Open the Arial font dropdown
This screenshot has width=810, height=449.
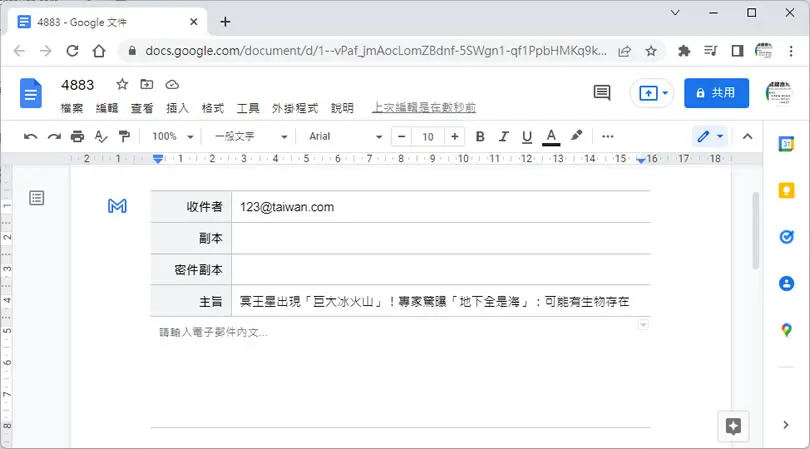pos(345,136)
